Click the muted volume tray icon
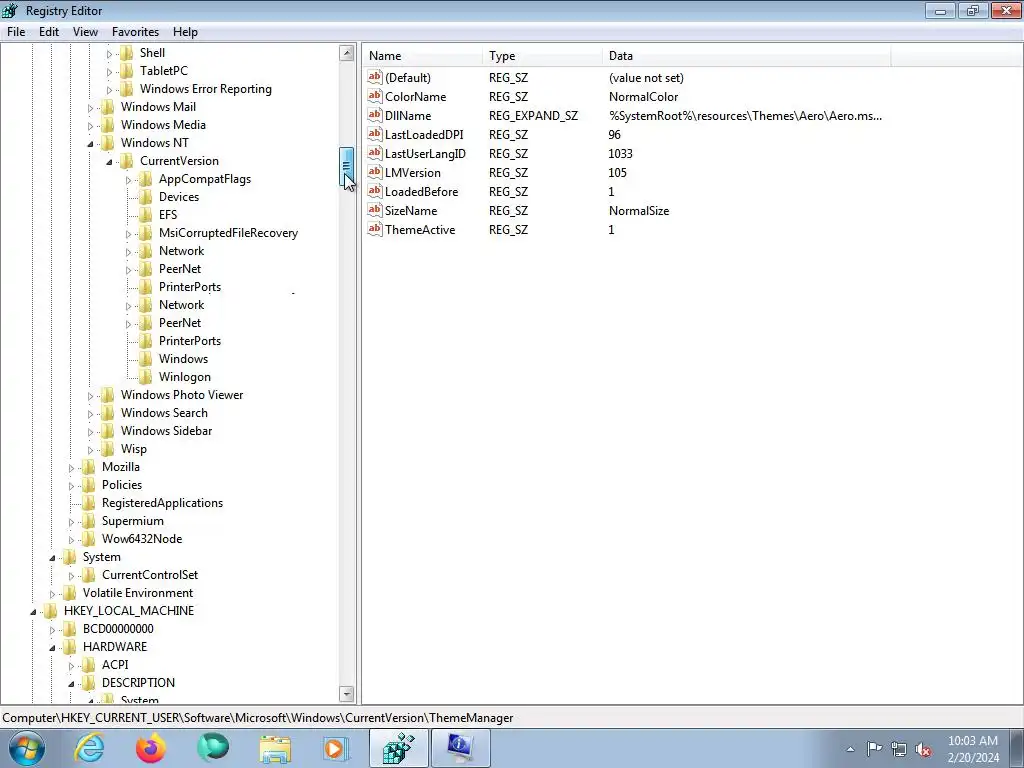 point(923,749)
